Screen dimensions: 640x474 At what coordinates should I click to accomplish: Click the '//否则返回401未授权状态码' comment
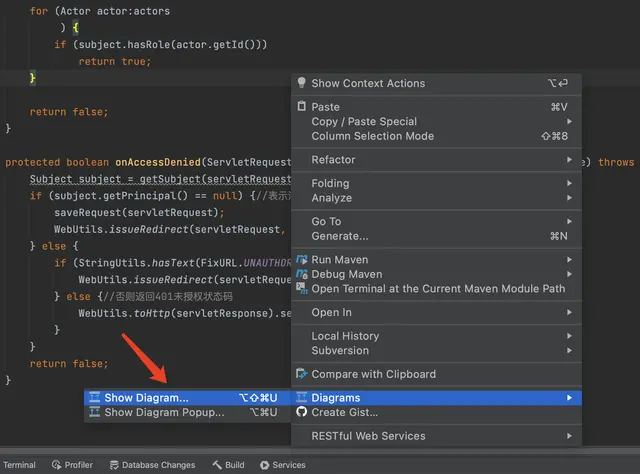click(x=168, y=296)
